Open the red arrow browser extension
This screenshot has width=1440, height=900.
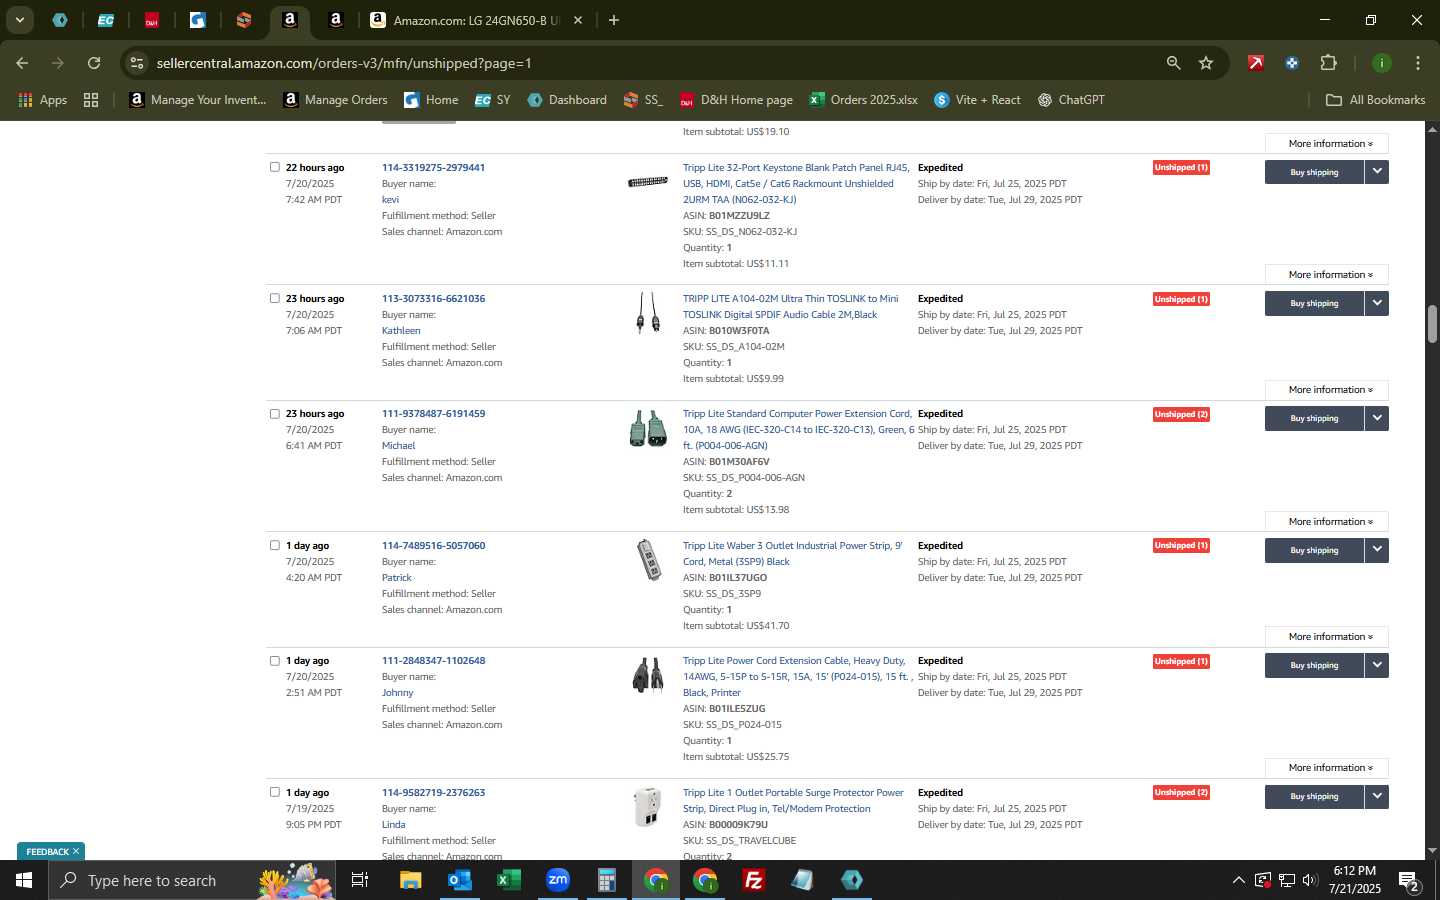tap(1256, 63)
